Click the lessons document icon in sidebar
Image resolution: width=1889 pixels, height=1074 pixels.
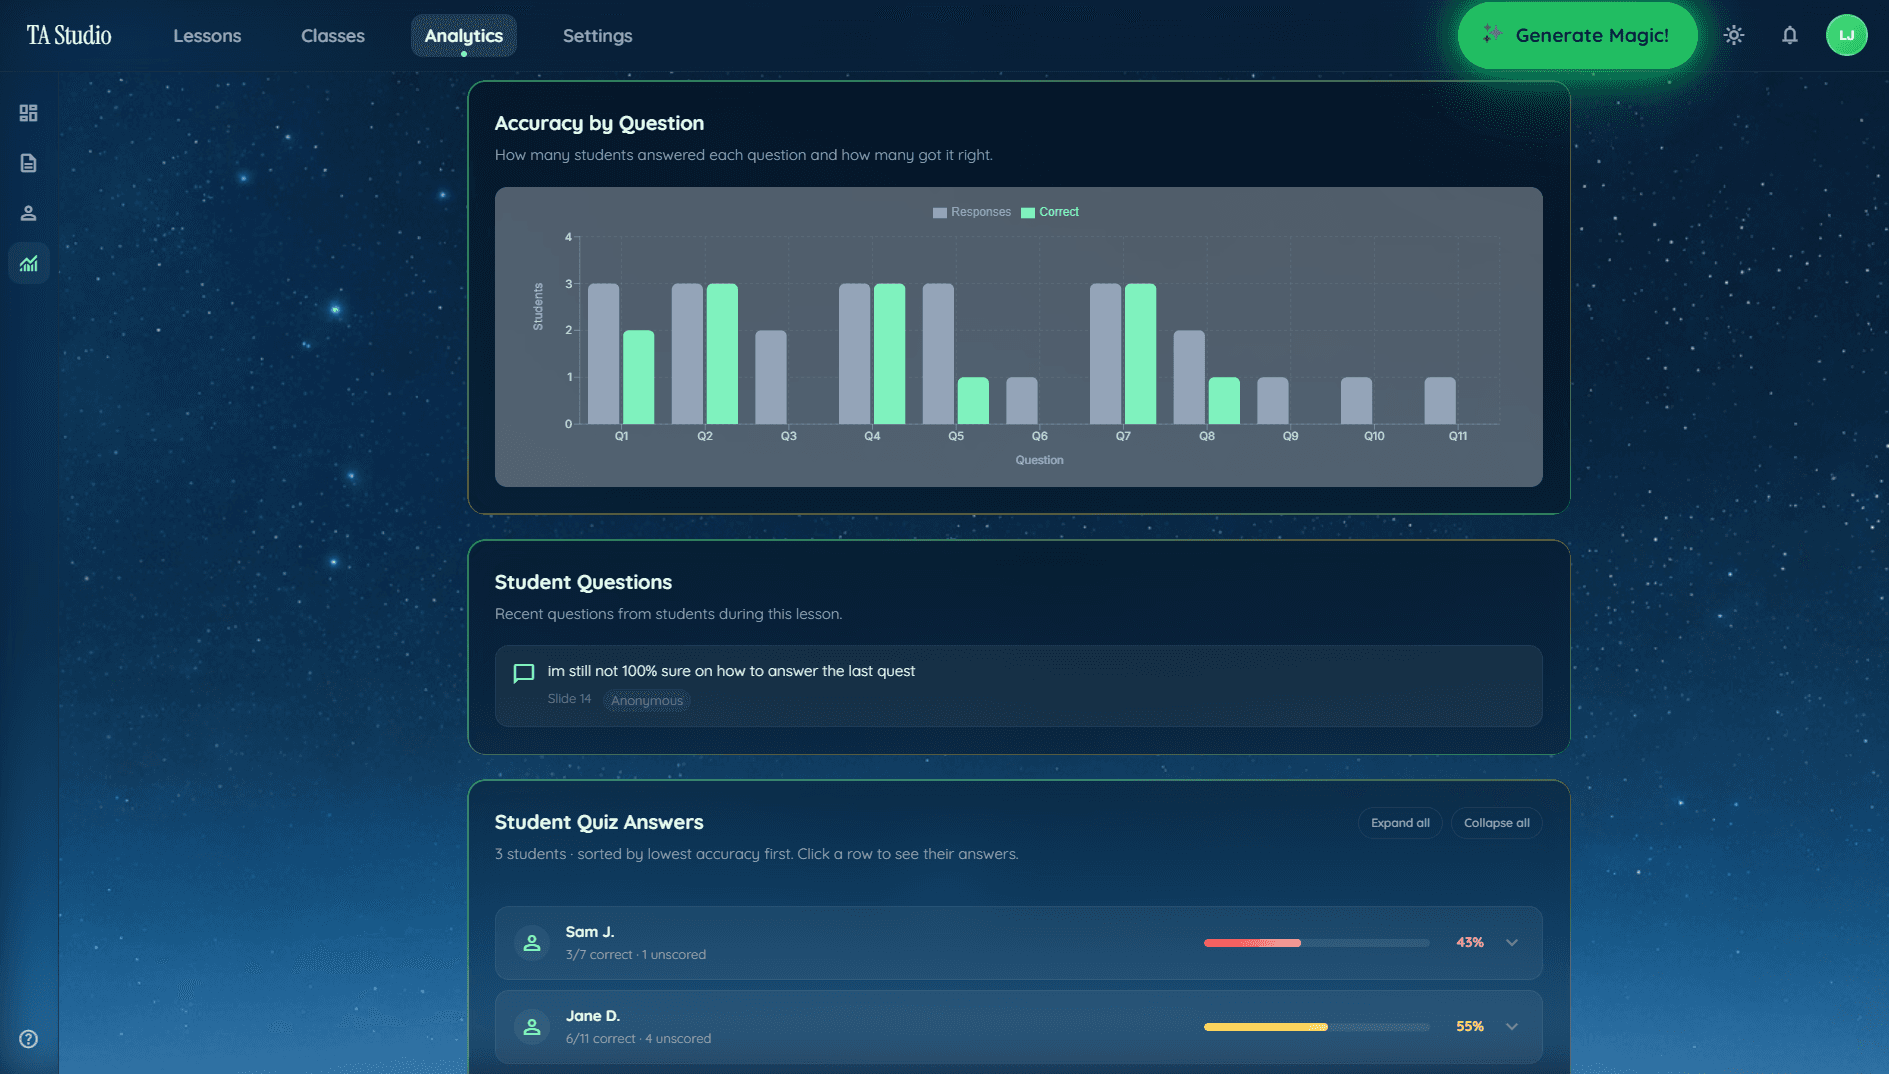28,163
